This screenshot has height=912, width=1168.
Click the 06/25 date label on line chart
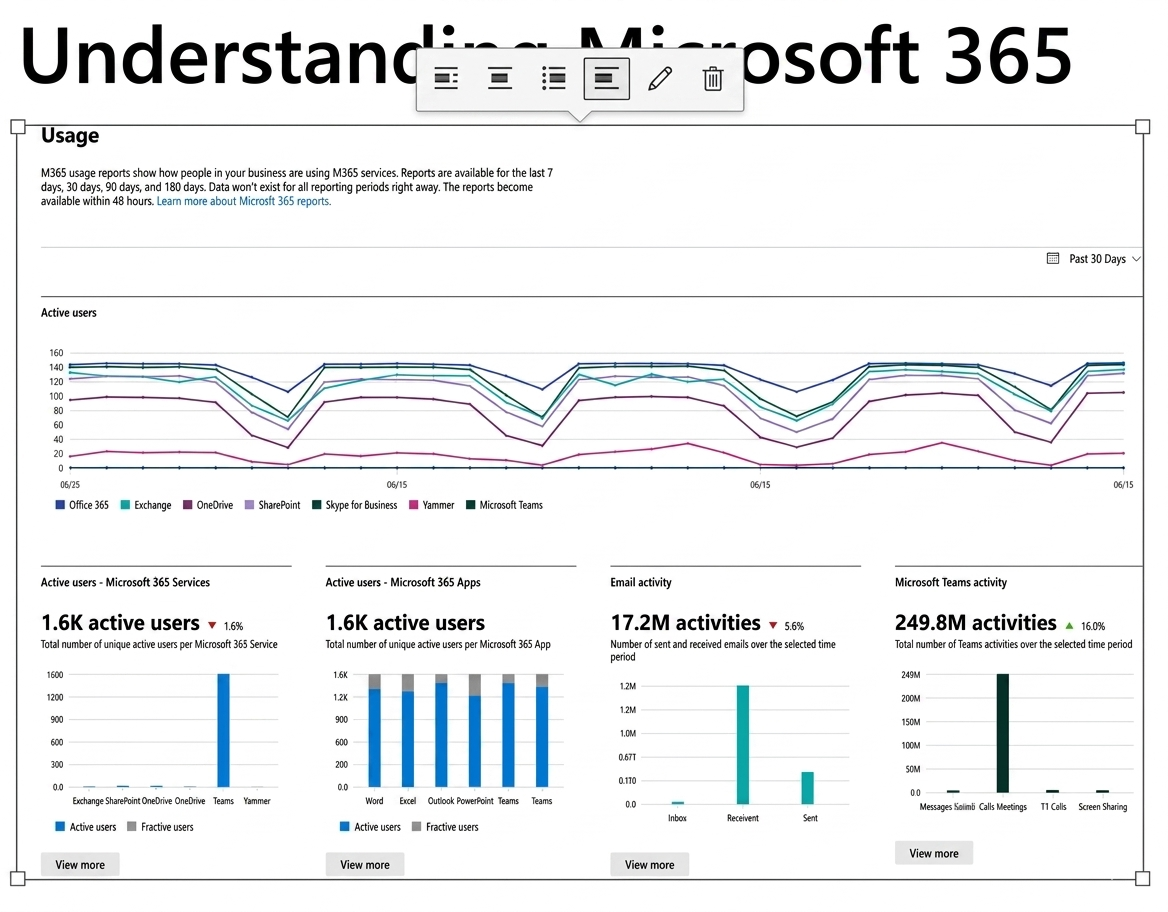click(x=70, y=484)
